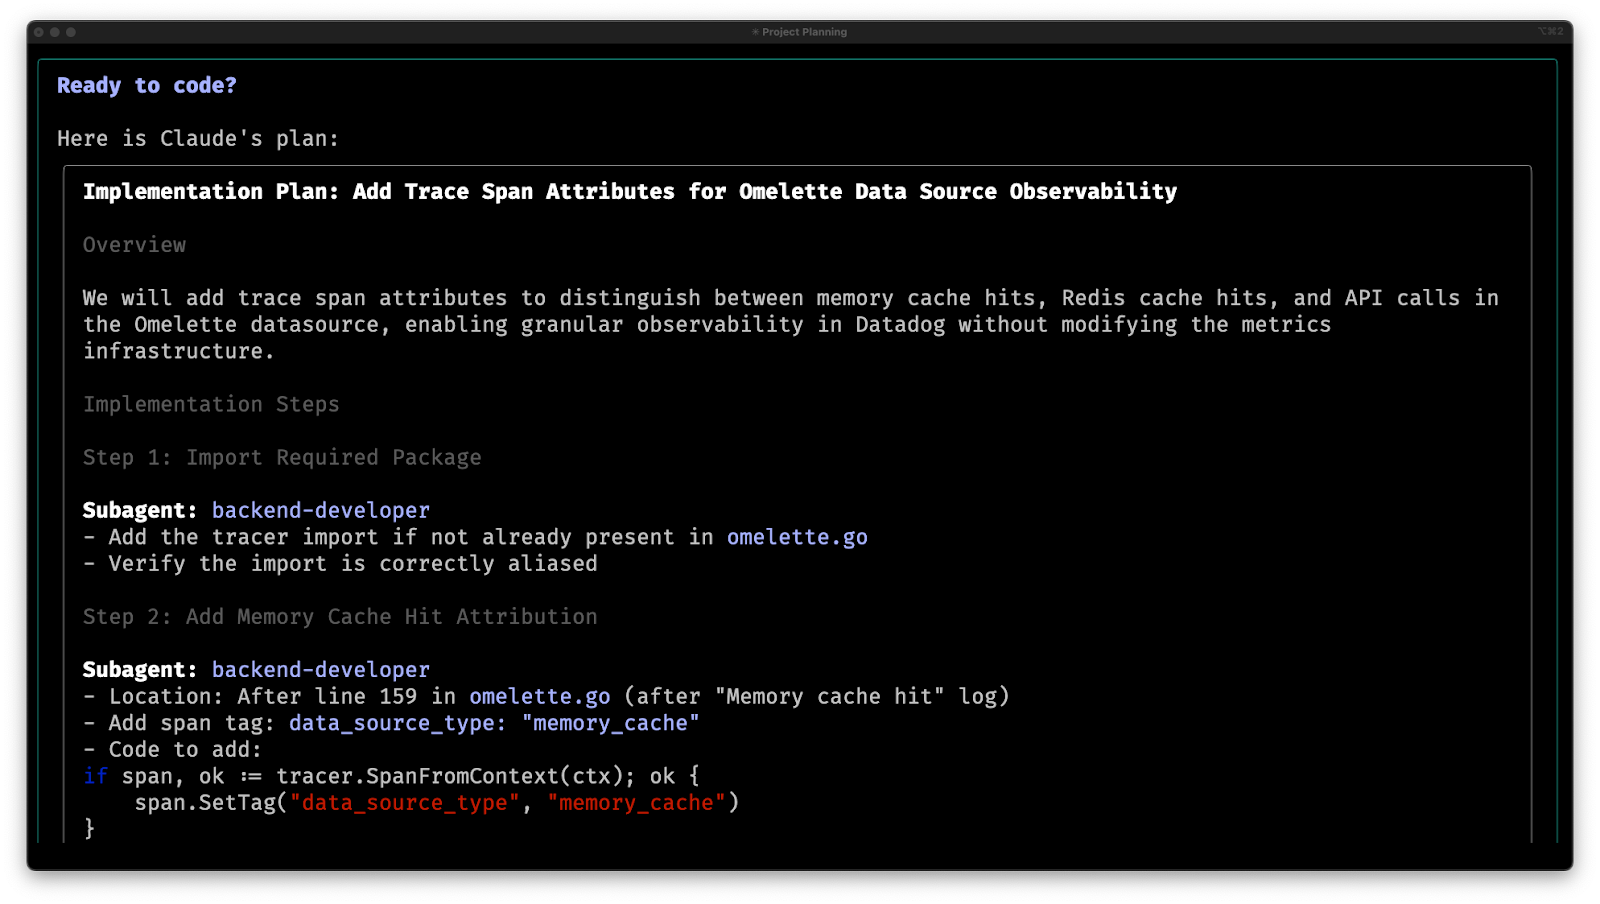Open omelette.go link in the Location line
The width and height of the screenshot is (1600, 904).
[x=539, y=696]
